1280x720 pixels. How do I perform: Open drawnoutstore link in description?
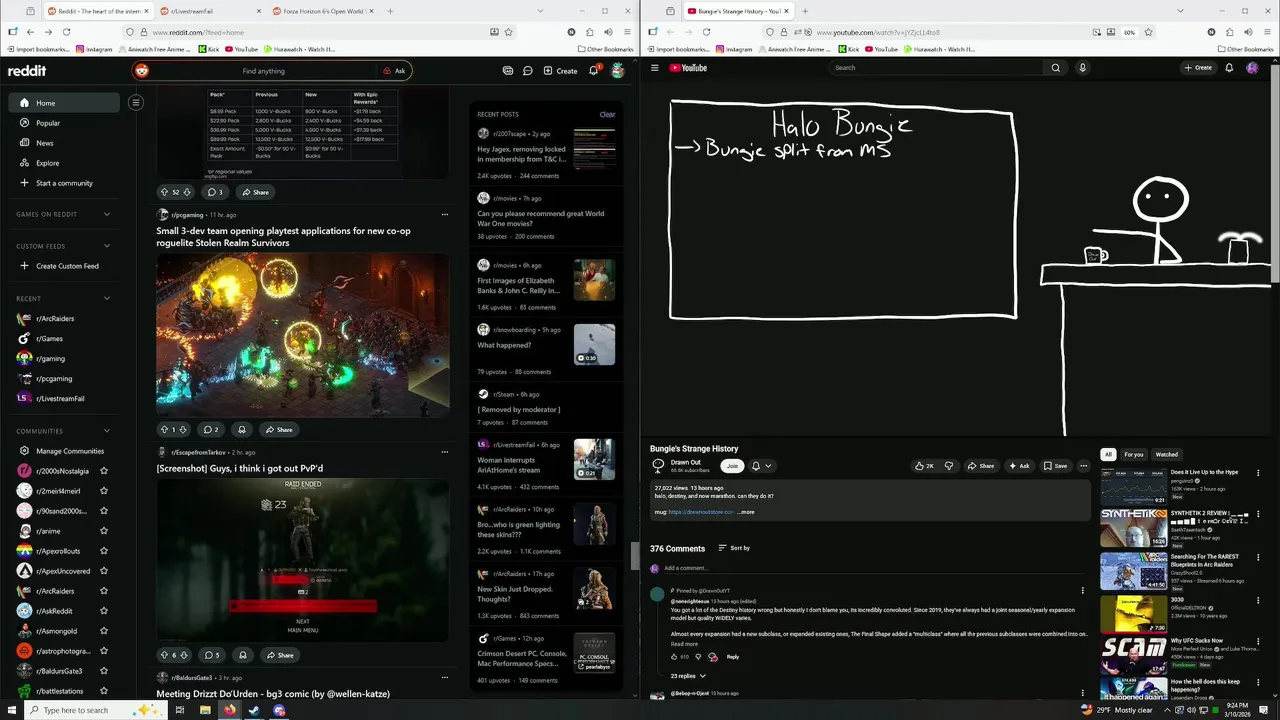(x=701, y=512)
